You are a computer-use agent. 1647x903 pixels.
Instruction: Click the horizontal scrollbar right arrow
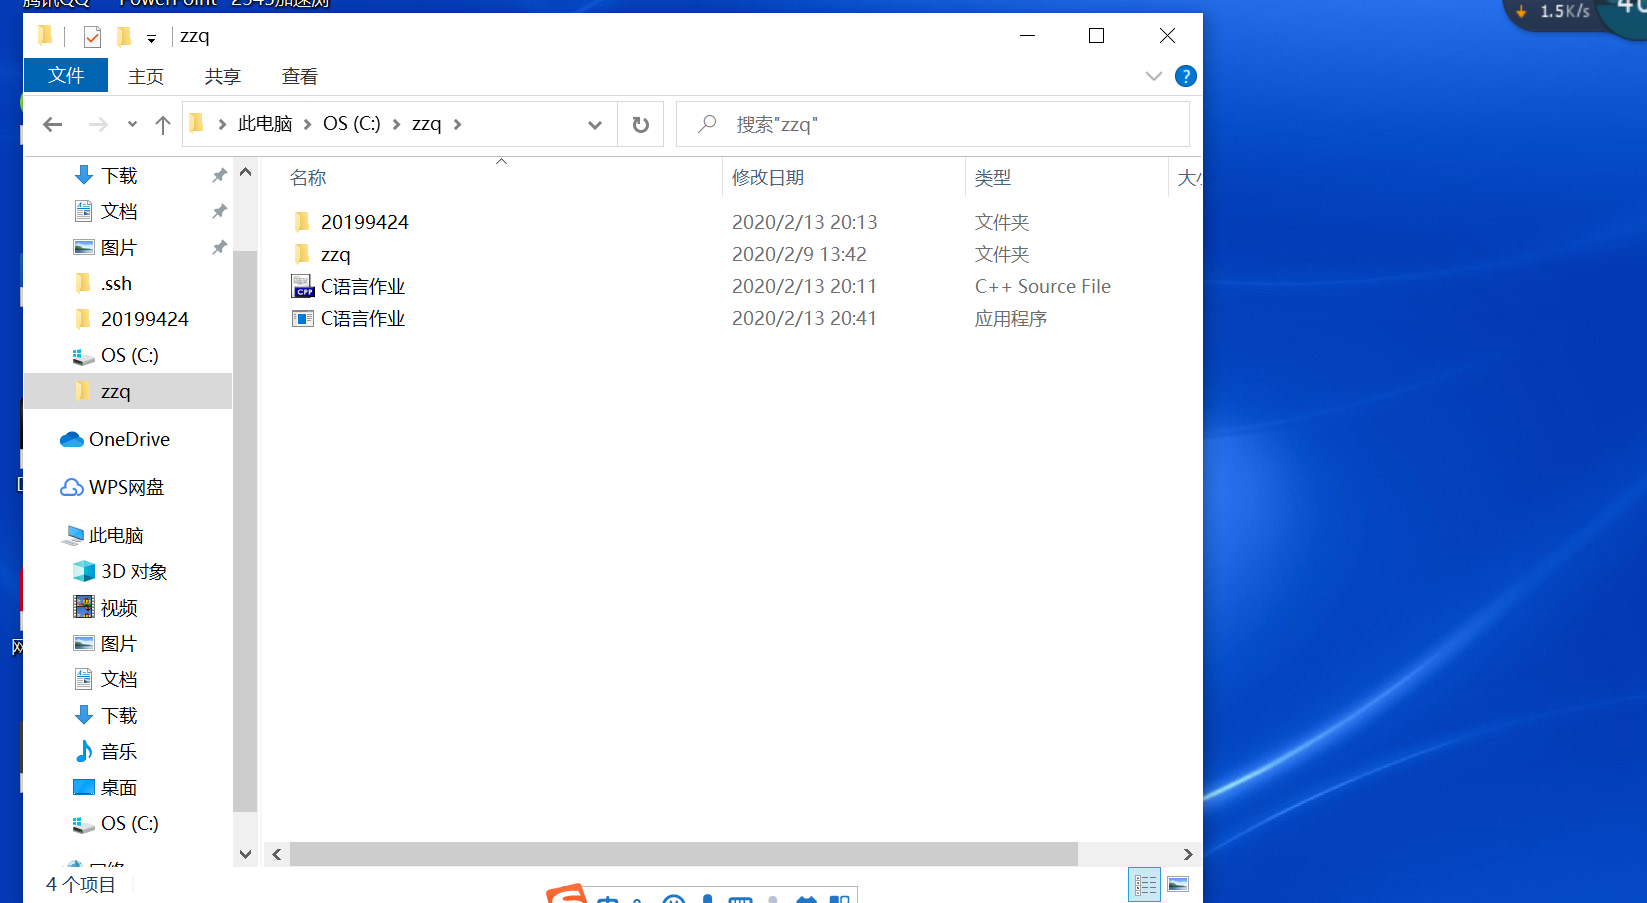tap(1187, 854)
